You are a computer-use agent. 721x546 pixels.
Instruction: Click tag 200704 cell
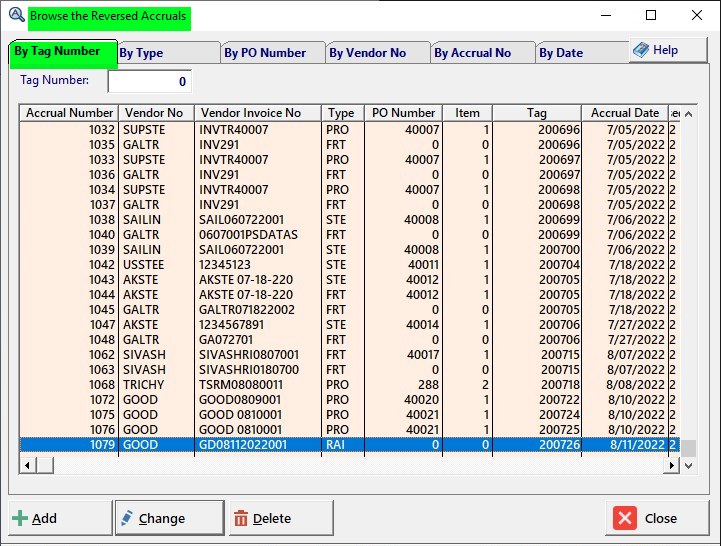559,265
